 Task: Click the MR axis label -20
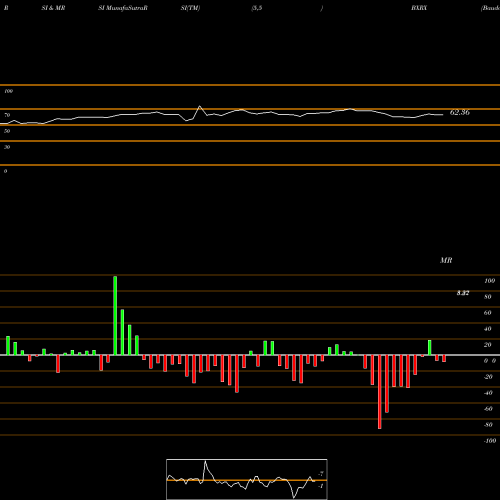[488, 377]
